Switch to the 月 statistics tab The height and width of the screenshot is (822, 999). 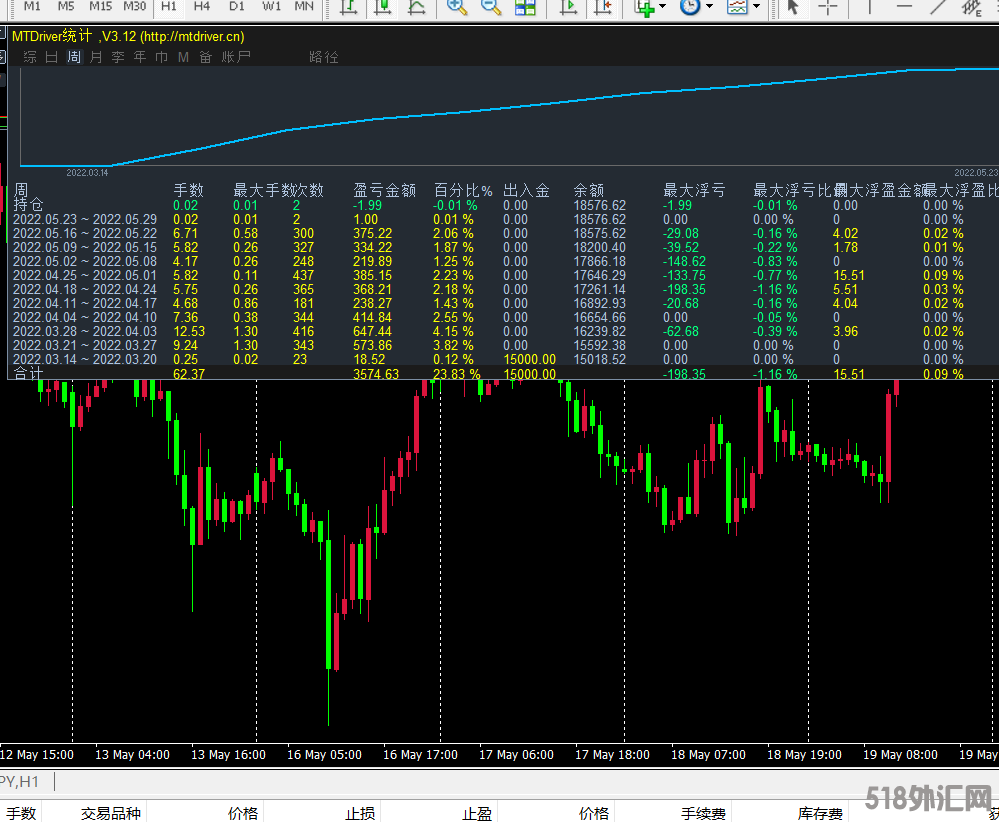96,57
